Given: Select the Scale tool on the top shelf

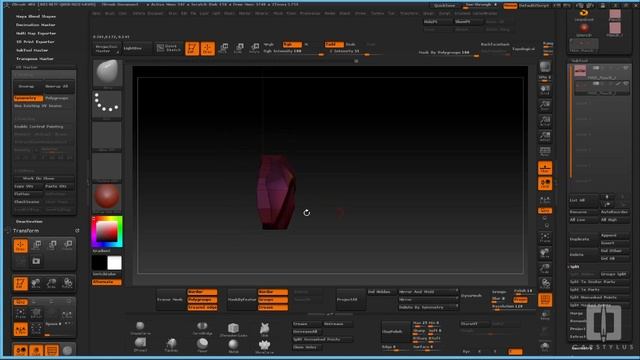Looking at the screenshot, I should pyautogui.click(x=239, y=48).
